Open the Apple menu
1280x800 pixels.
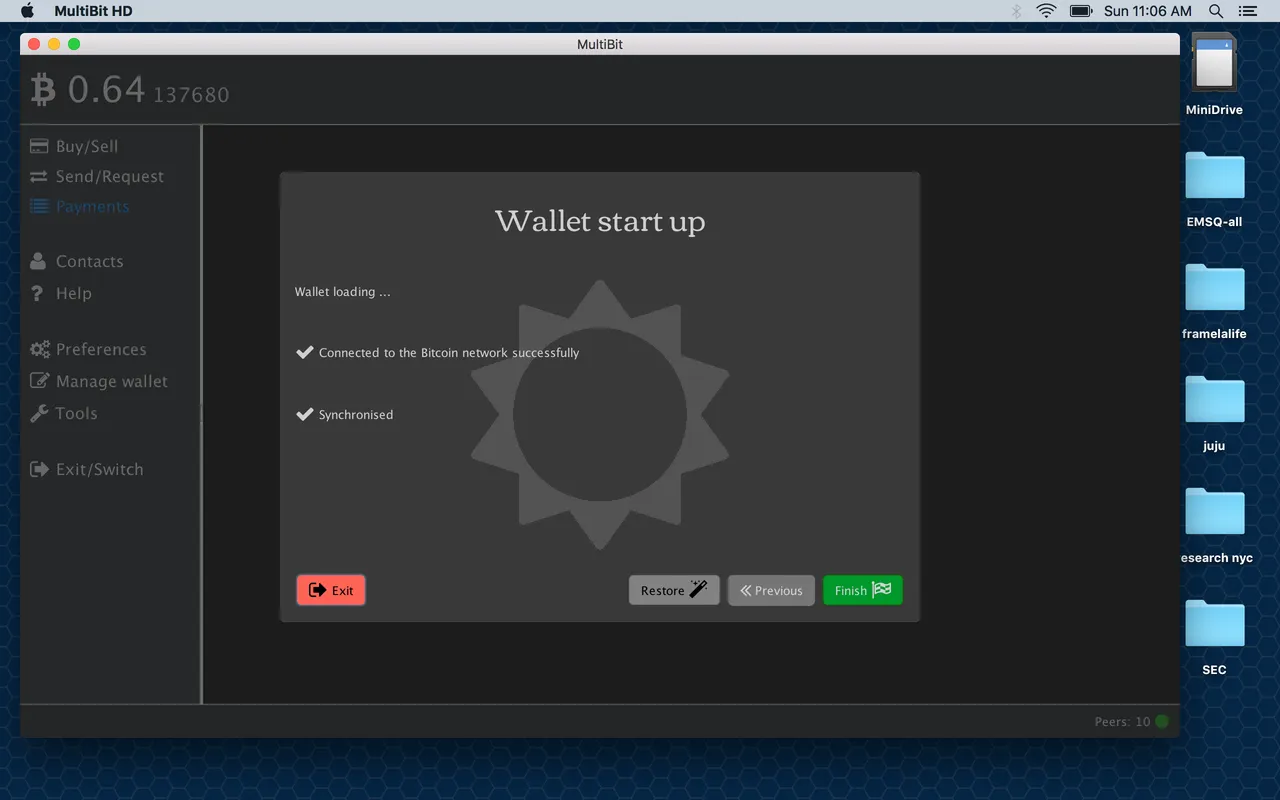pyautogui.click(x=27, y=11)
